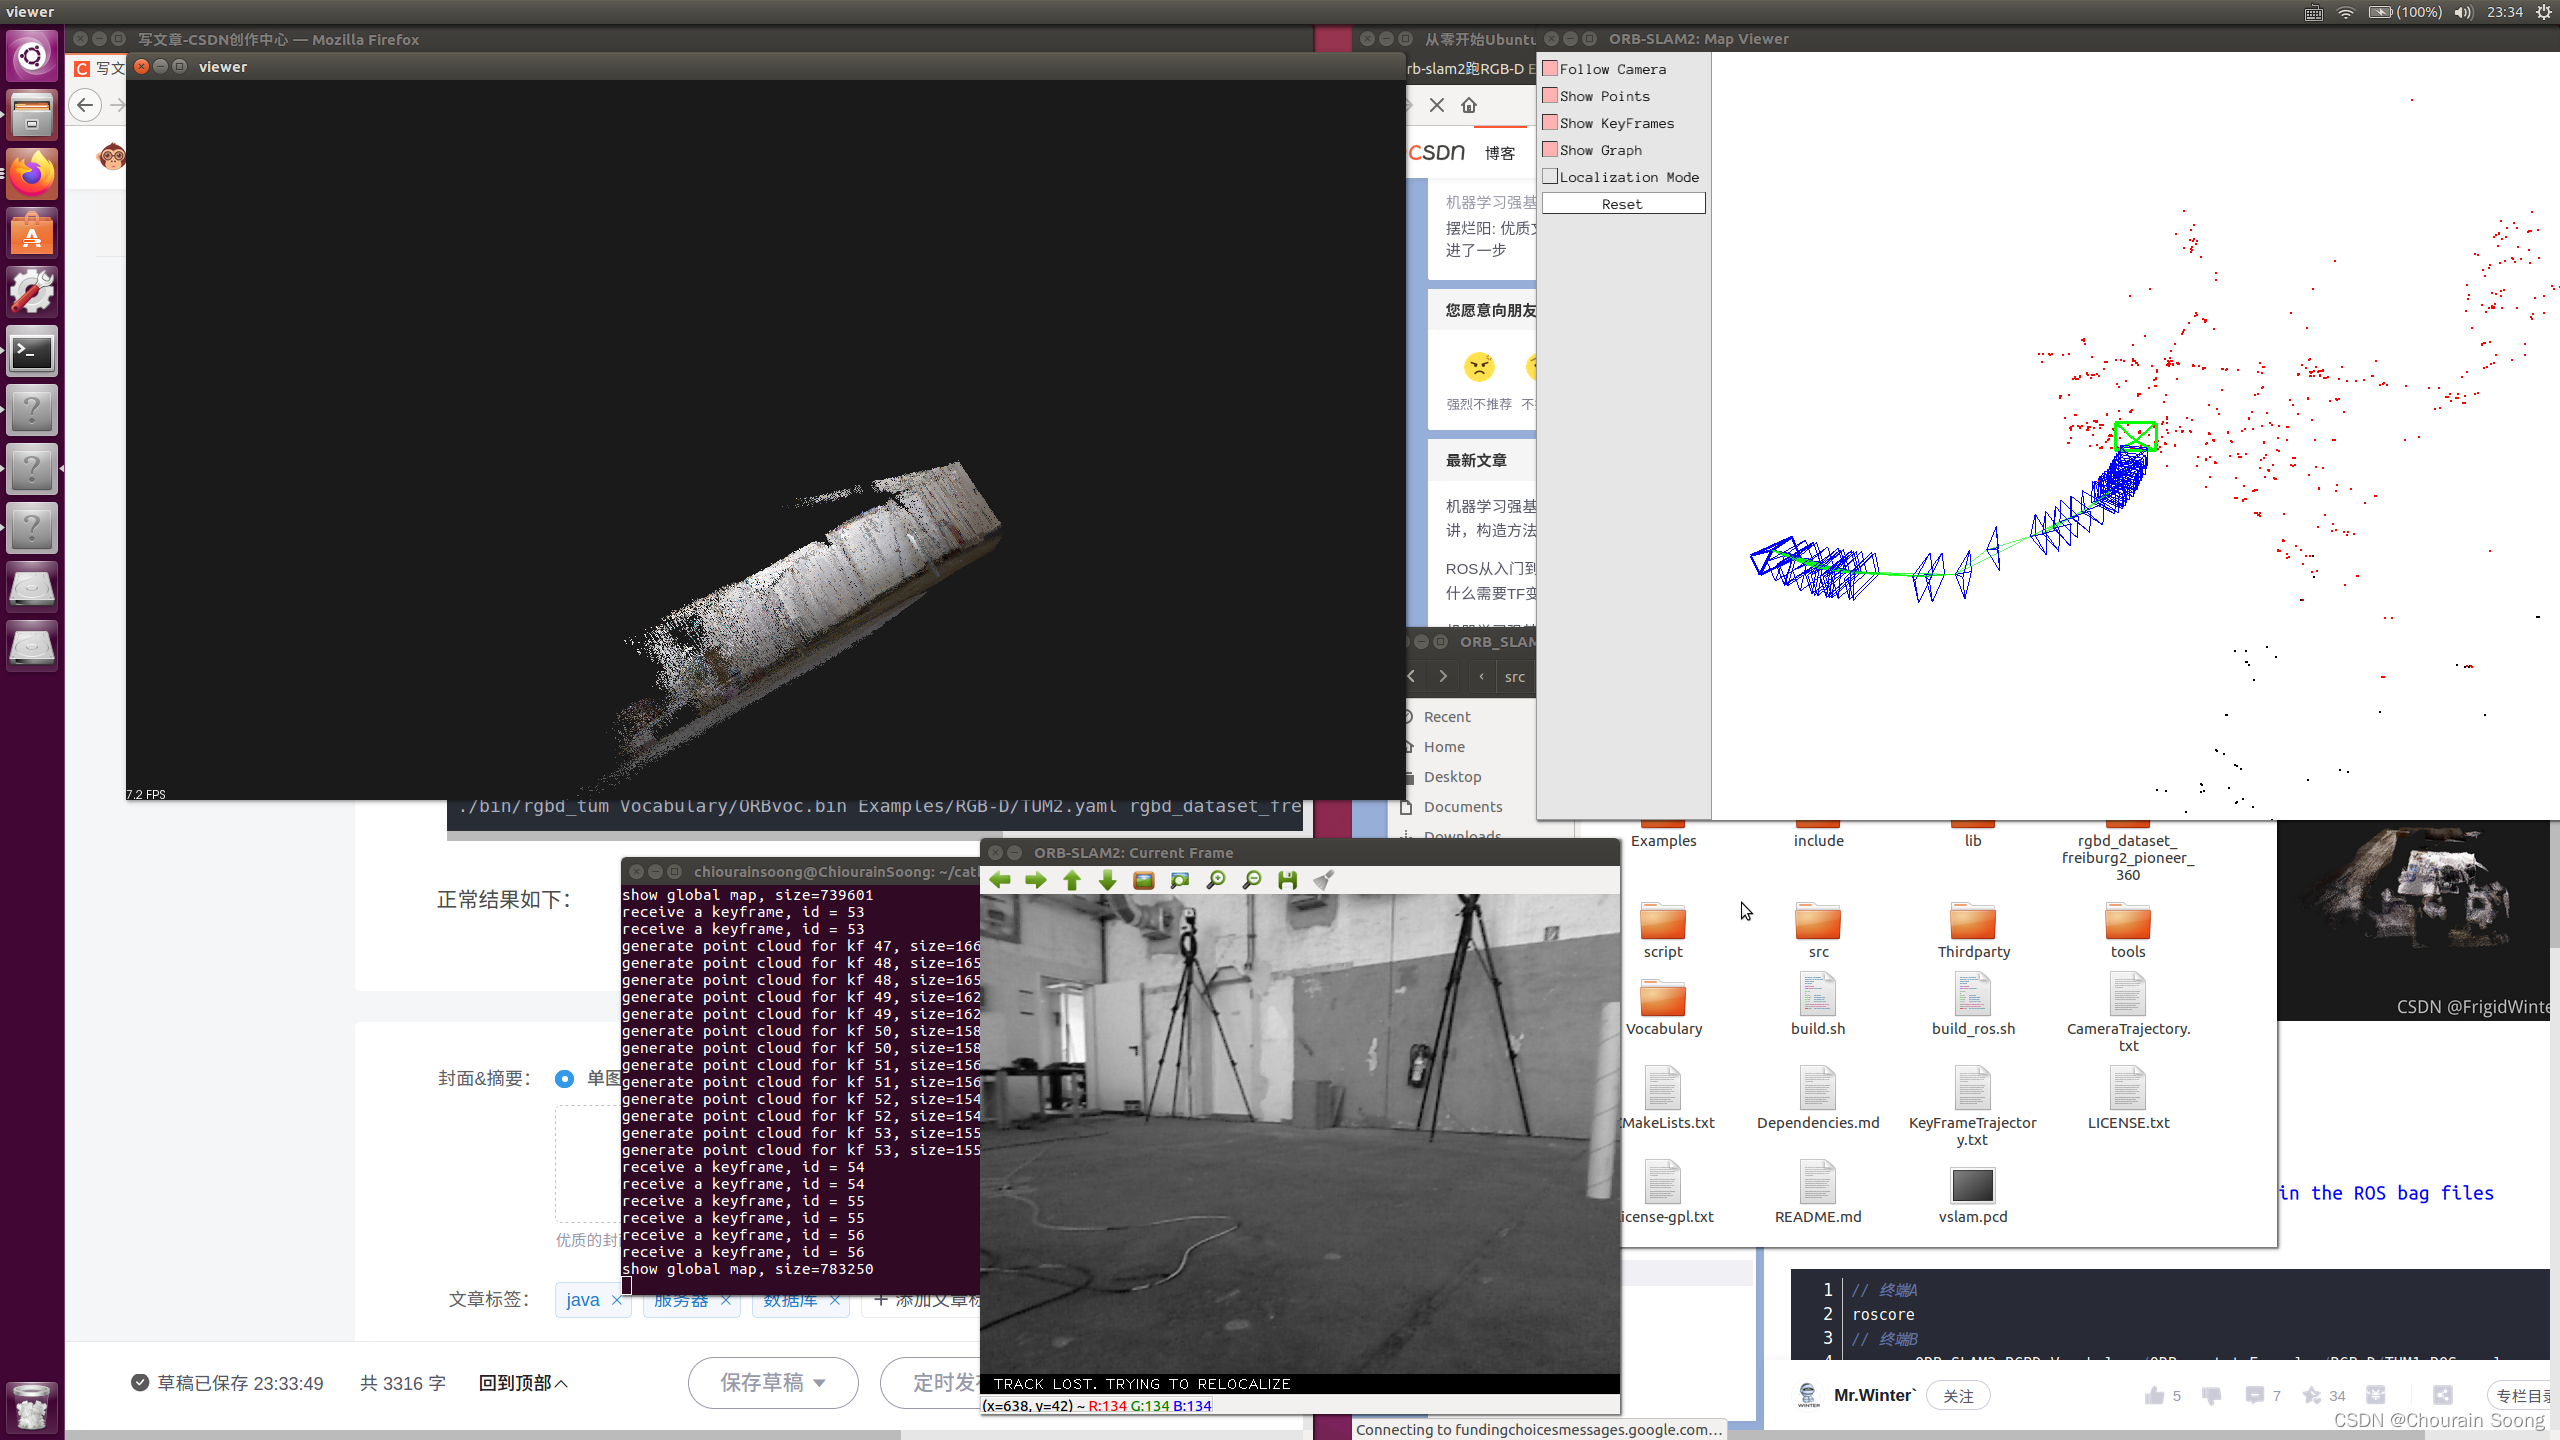Open the Trash in the launcher

point(32,1406)
